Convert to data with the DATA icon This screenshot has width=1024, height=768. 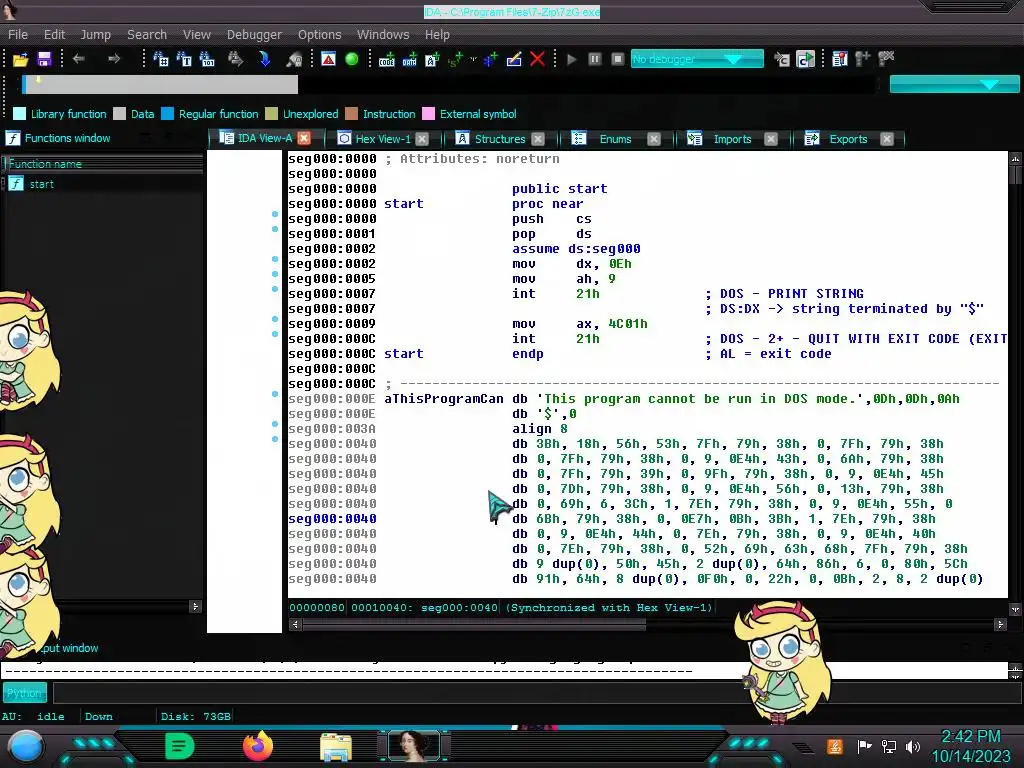coord(409,59)
